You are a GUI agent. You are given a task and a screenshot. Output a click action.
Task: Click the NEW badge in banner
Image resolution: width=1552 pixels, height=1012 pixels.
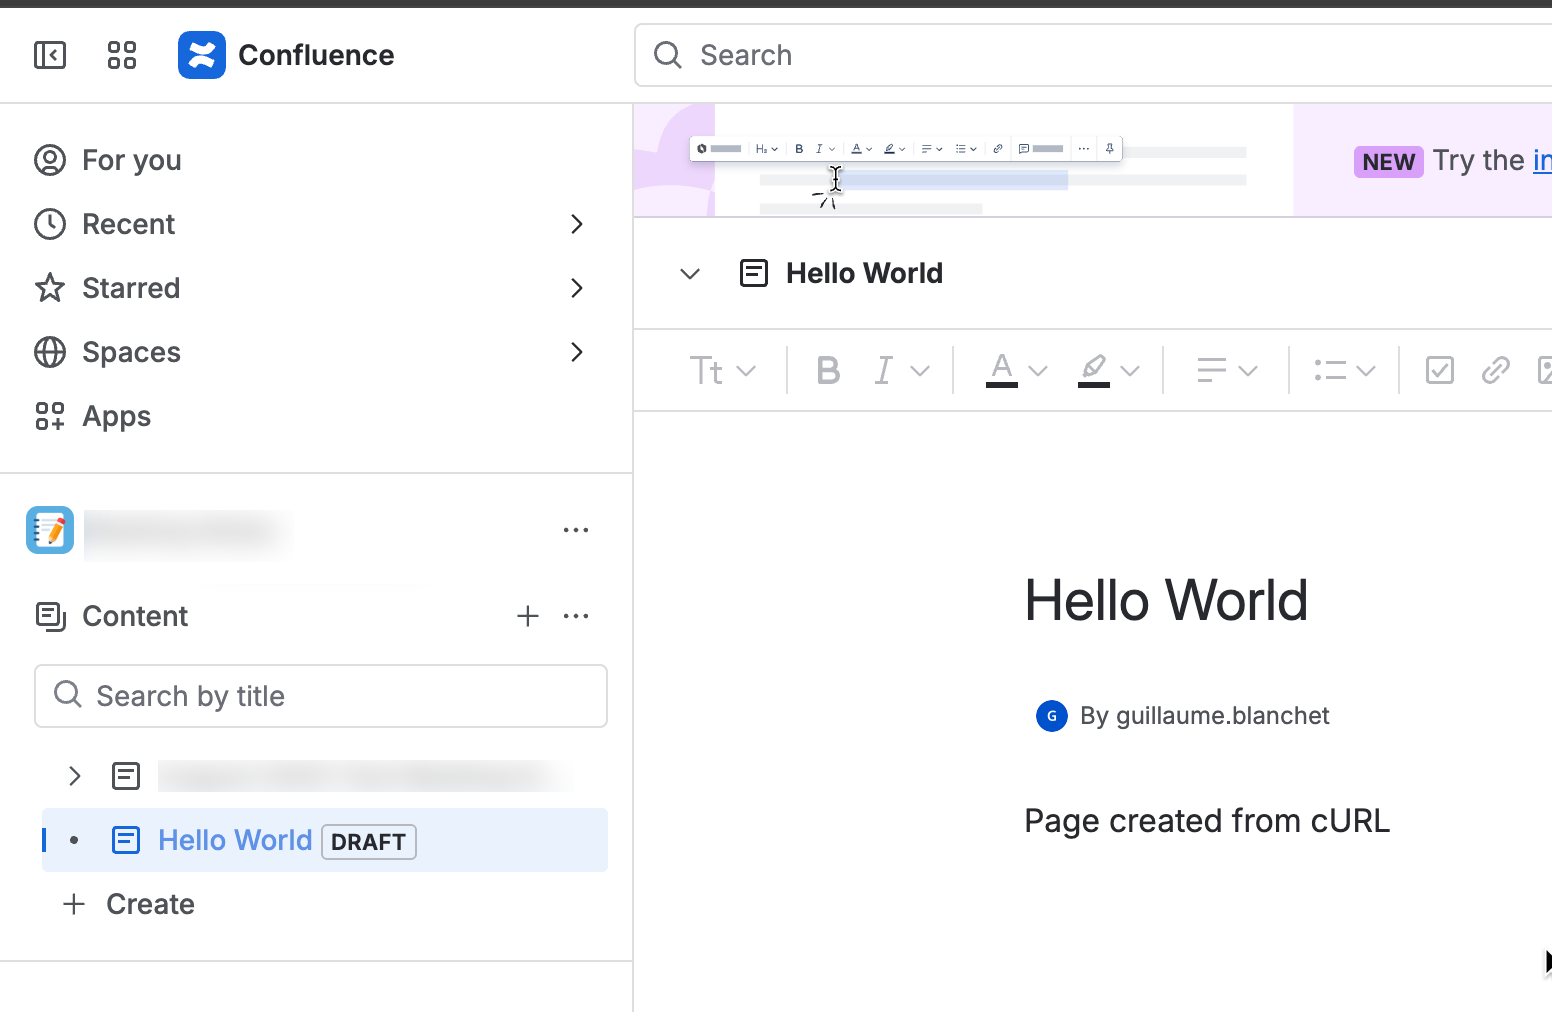point(1388,161)
